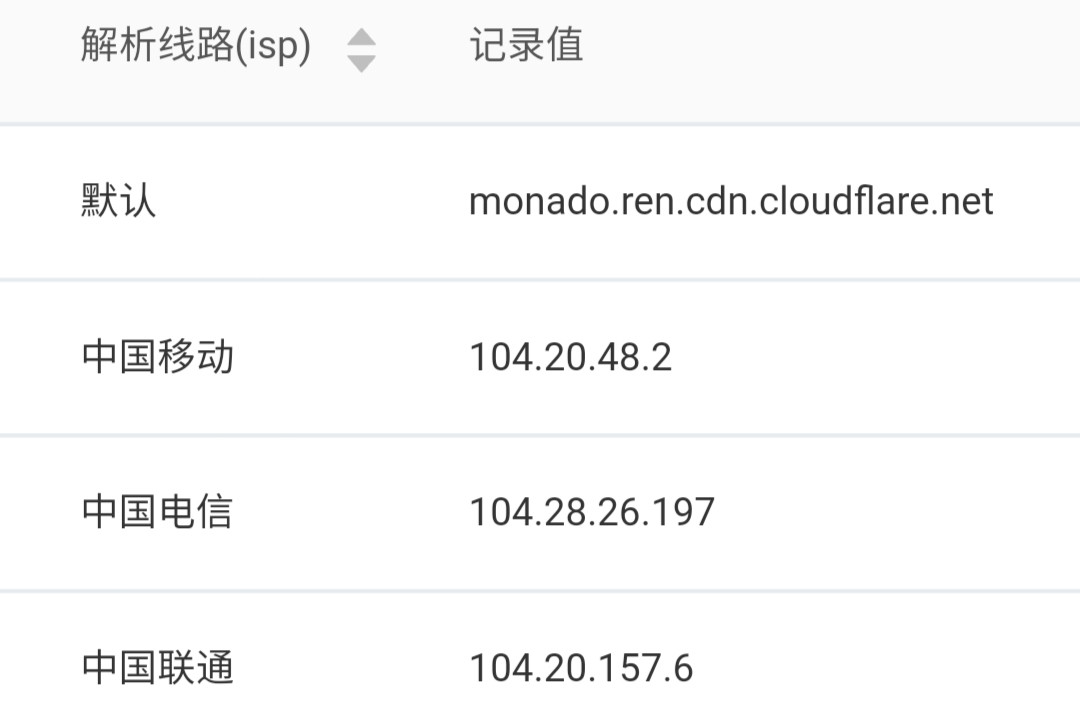This screenshot has width=1080, height=720.
Task: Select the 中国电信 line cell
Action: click(157, 512)
